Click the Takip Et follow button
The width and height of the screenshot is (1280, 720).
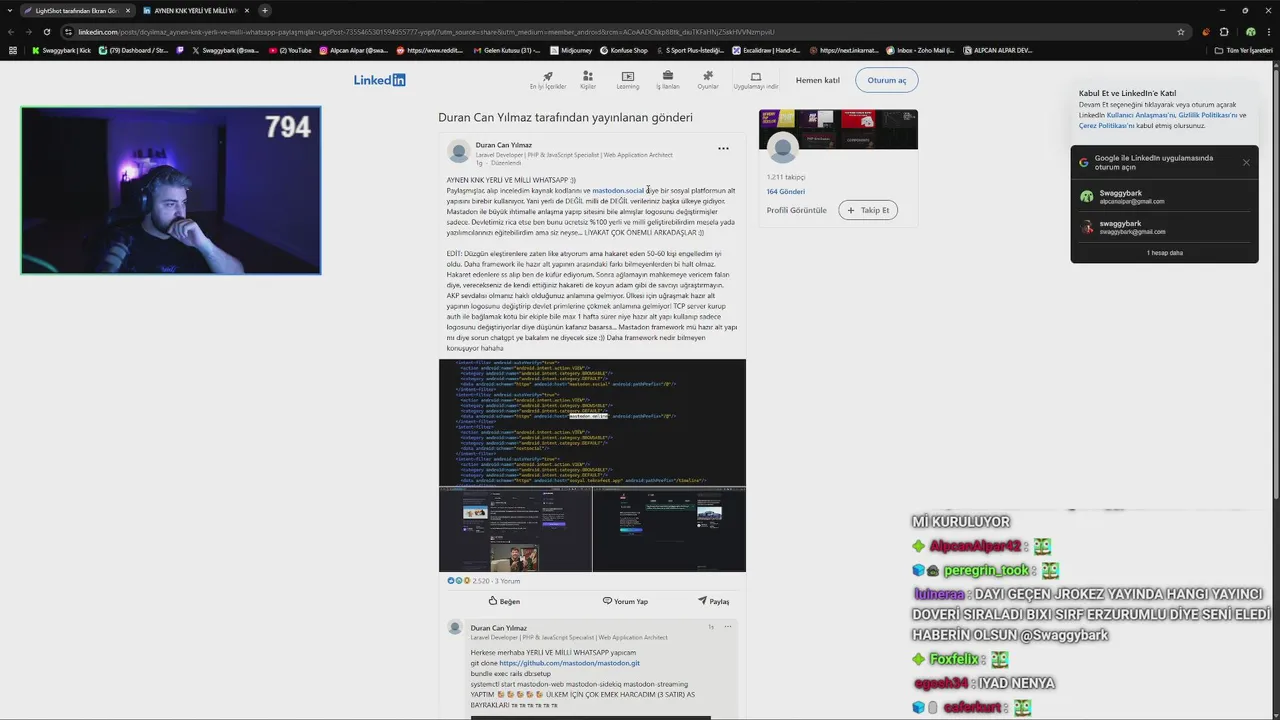(x=868, y=210)
